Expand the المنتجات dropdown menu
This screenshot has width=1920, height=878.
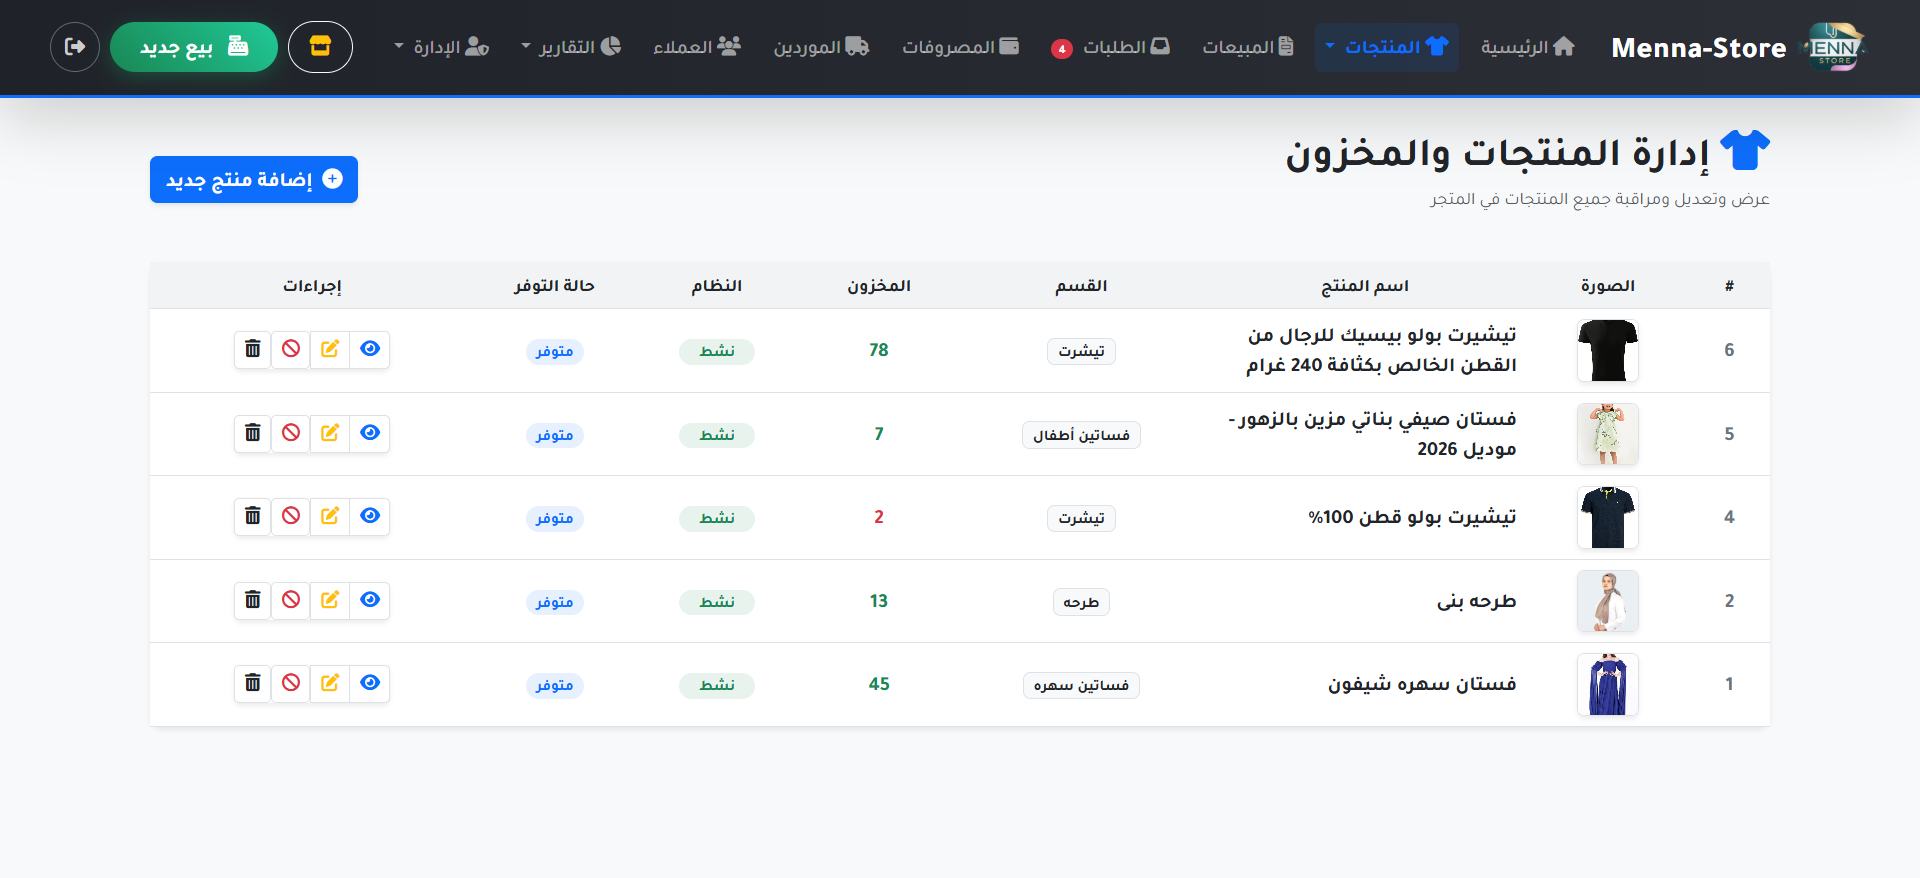[1386, 47]
